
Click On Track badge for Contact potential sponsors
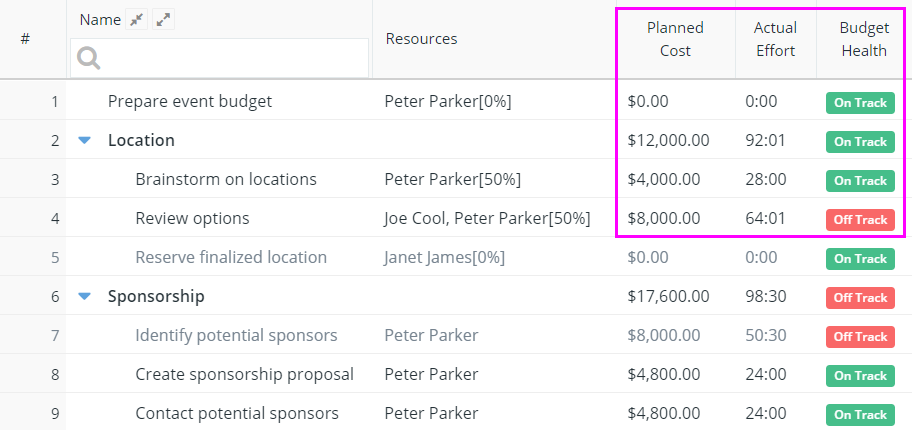860,415
